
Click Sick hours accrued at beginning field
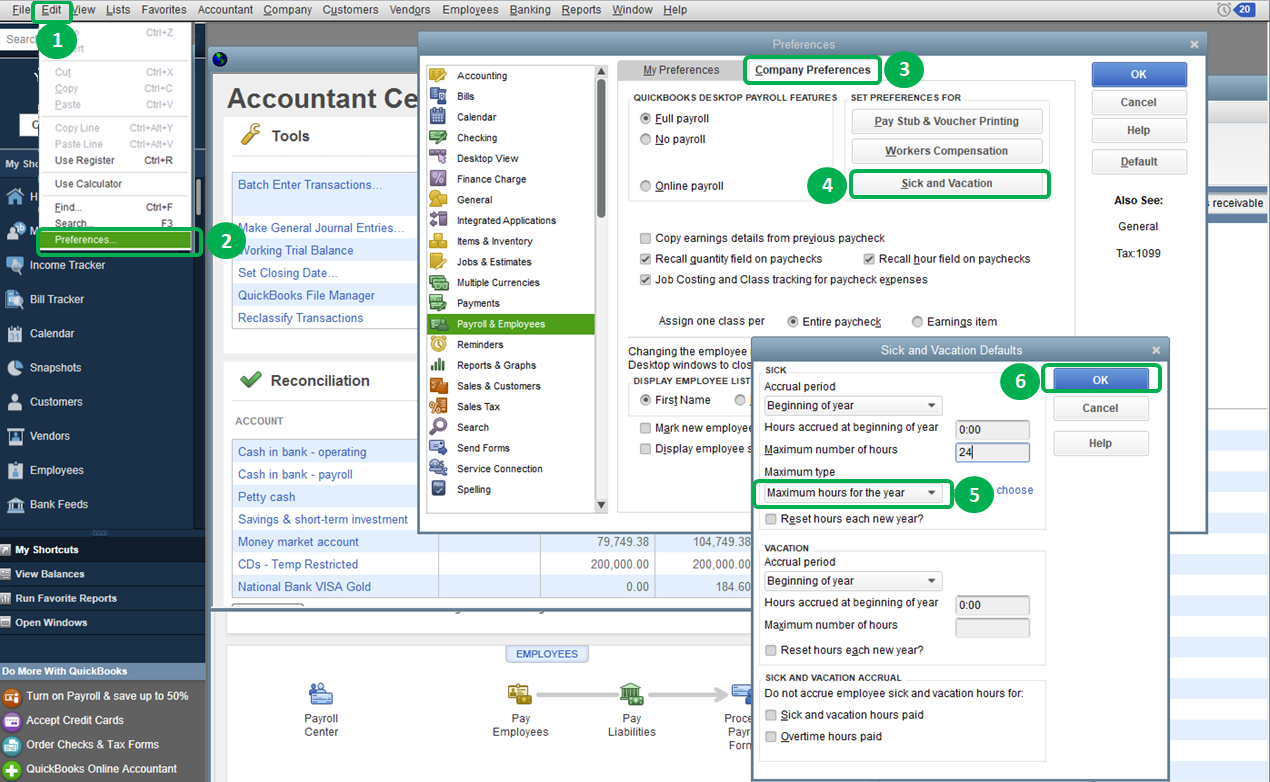point(992,429)
